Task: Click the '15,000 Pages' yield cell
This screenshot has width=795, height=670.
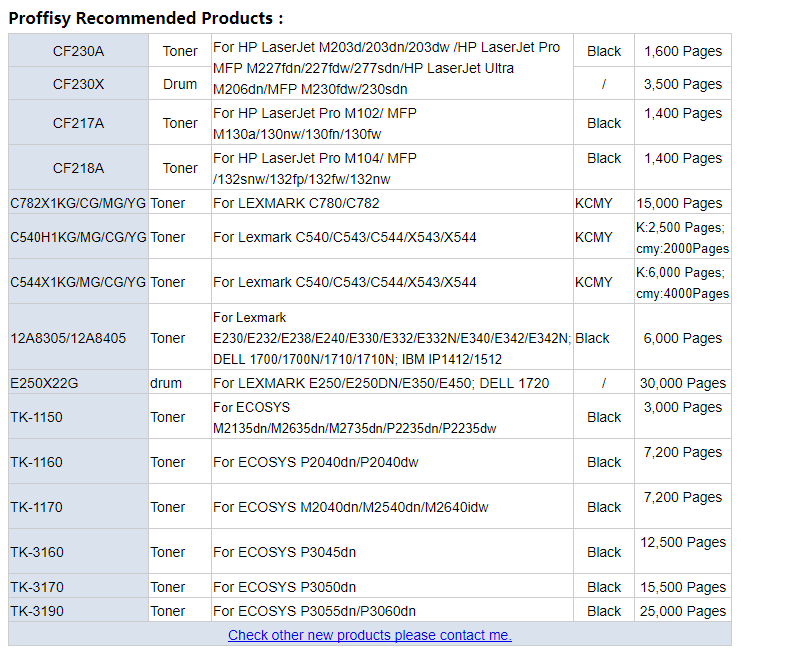Action: 682,202
